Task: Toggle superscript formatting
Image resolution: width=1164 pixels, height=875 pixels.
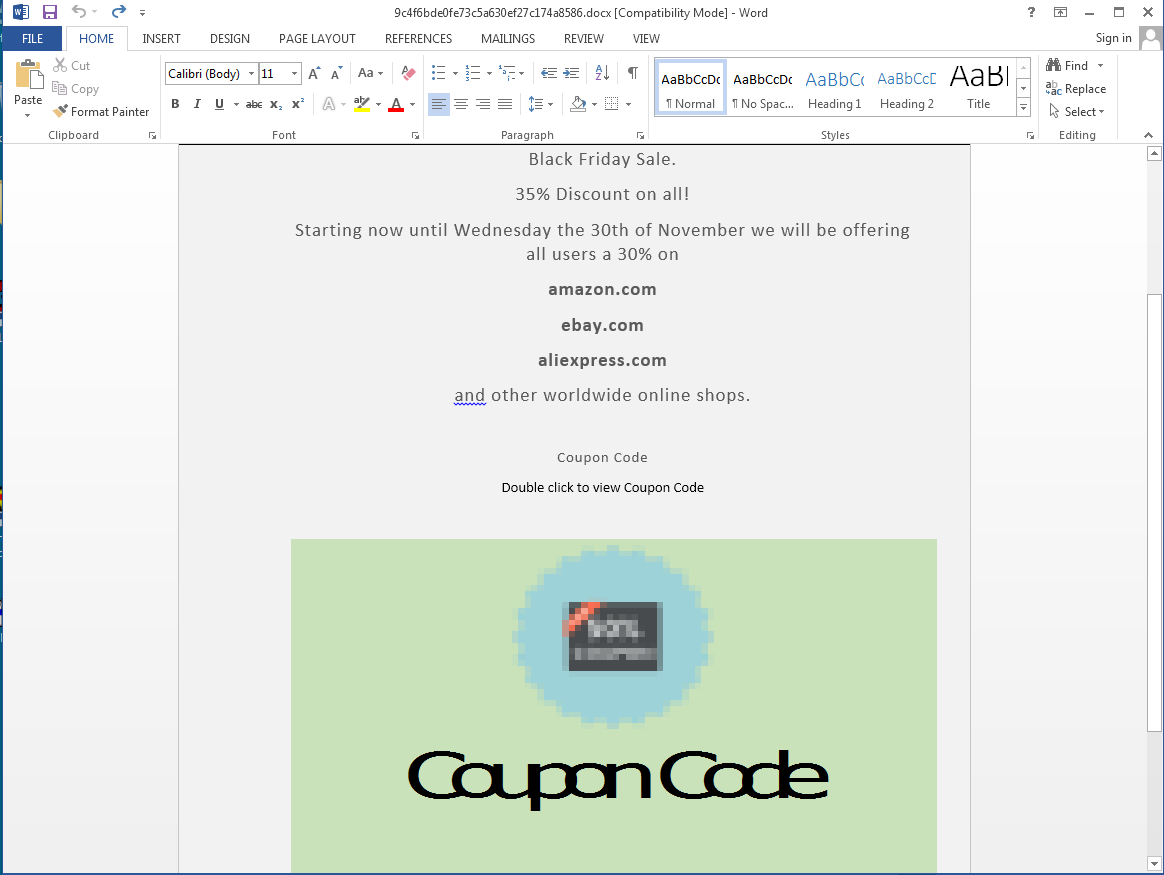Action: tap(298, 104)
